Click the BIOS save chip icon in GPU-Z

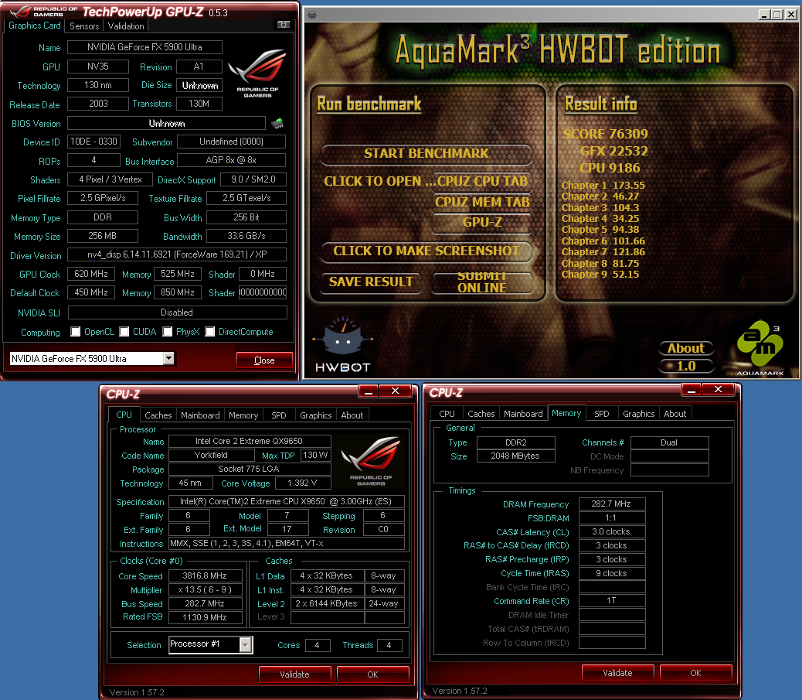tap(277, 123)
